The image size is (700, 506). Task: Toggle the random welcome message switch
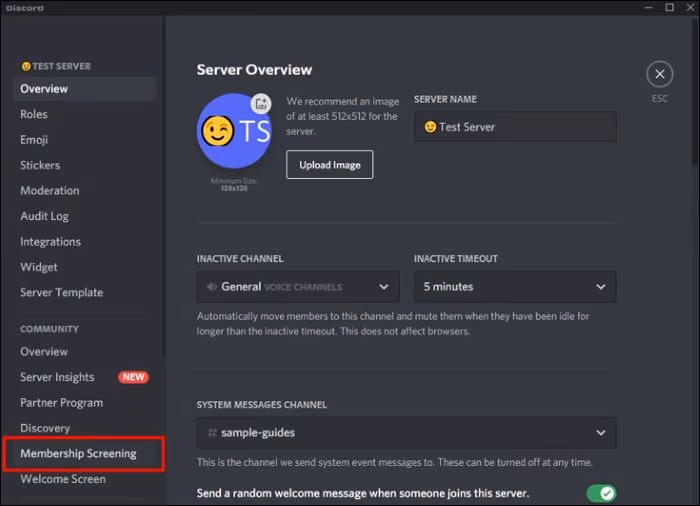pos(601,493)
